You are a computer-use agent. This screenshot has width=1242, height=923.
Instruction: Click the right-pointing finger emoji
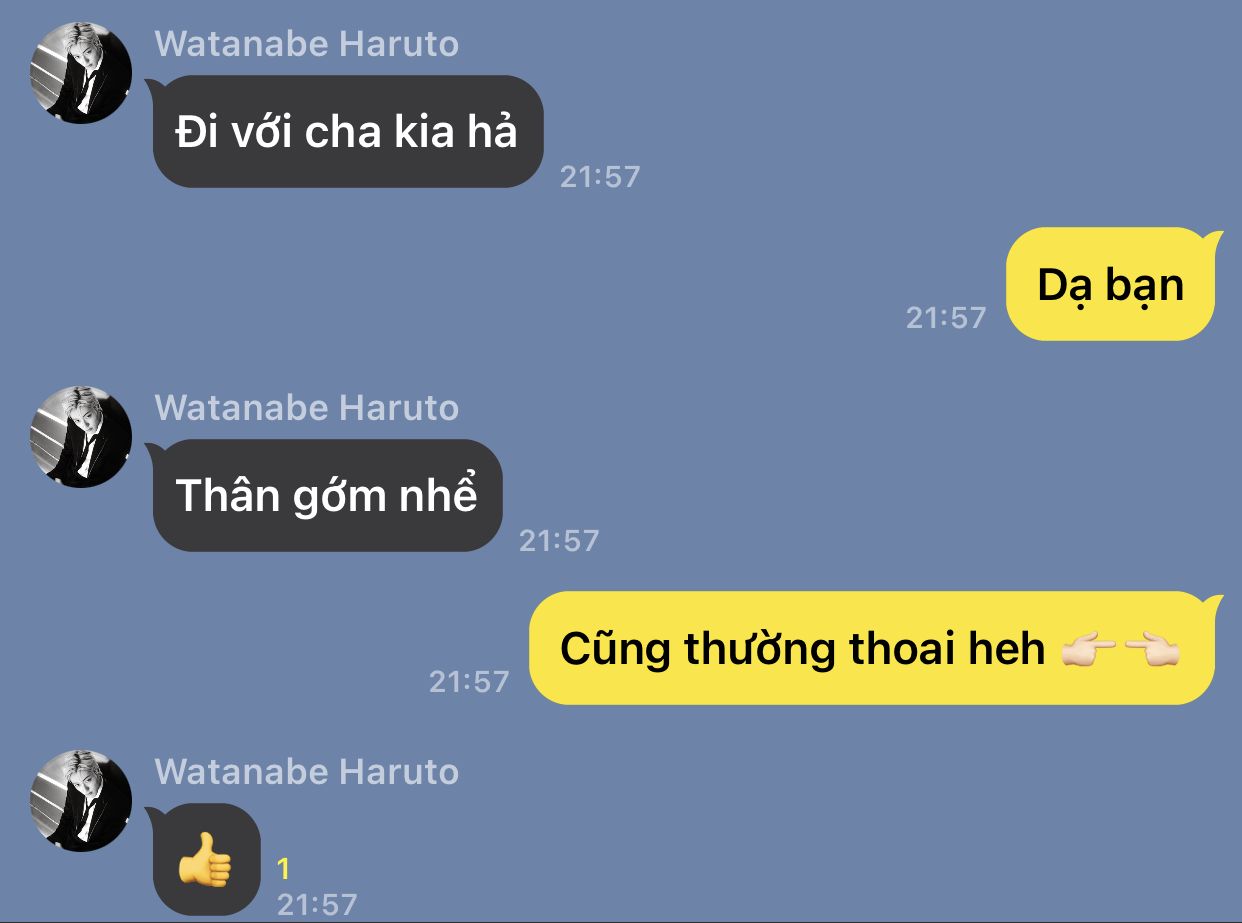pyautogui.click(x=1088, y=651)
